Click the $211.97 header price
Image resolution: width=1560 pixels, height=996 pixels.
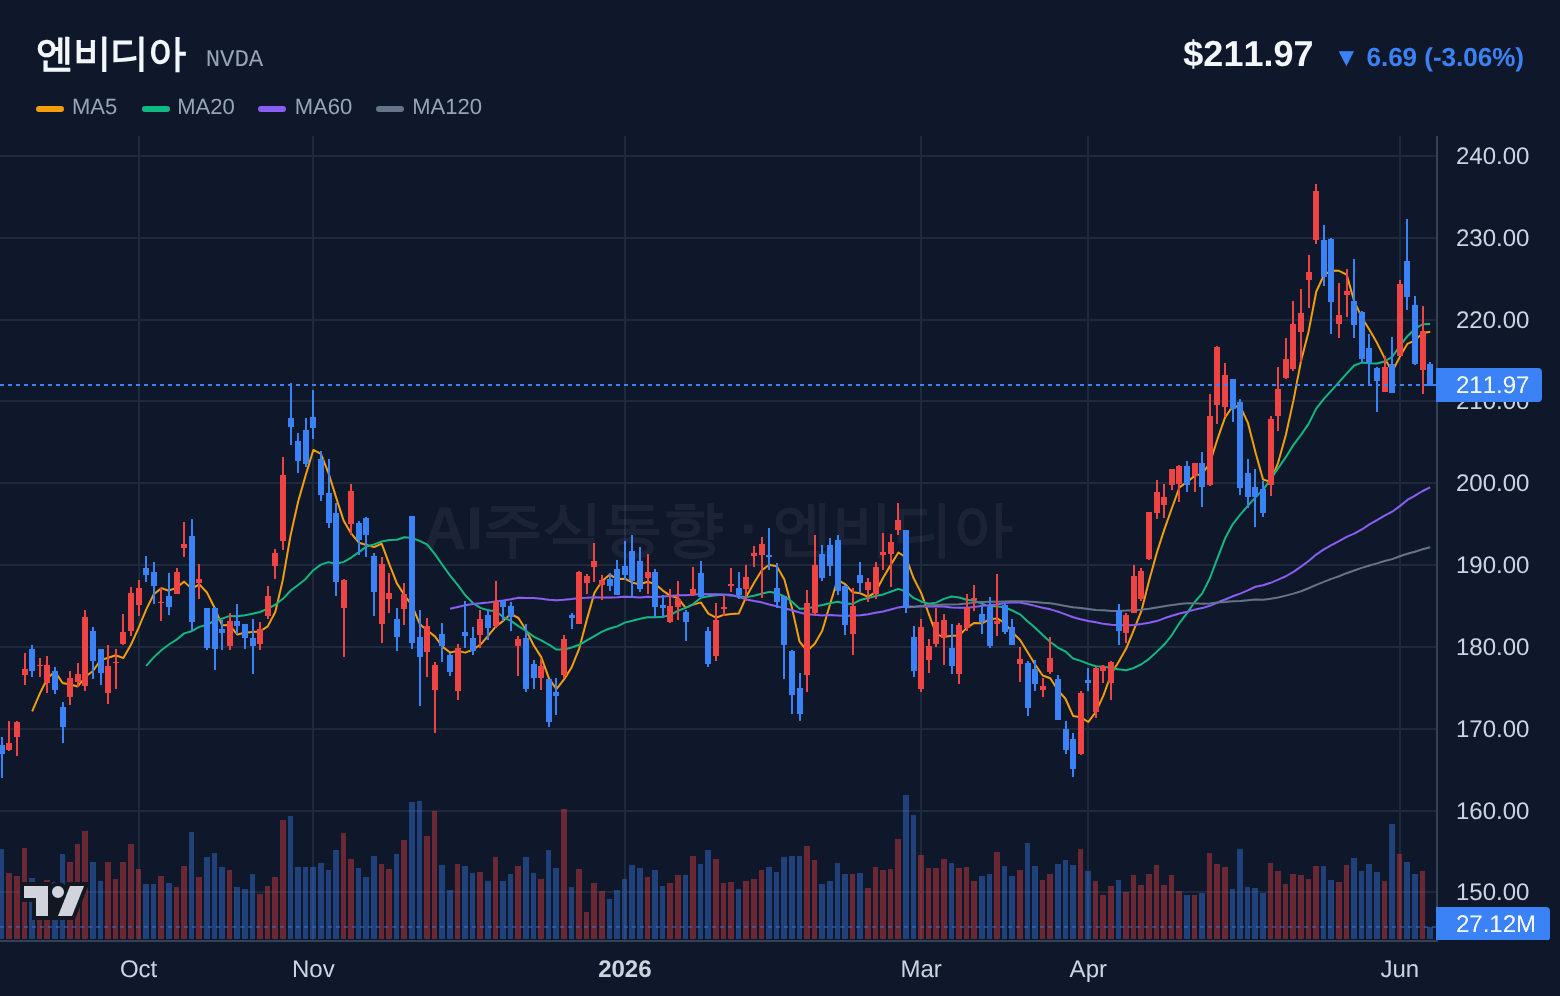pyautogui.click(x=1248, y=54)
